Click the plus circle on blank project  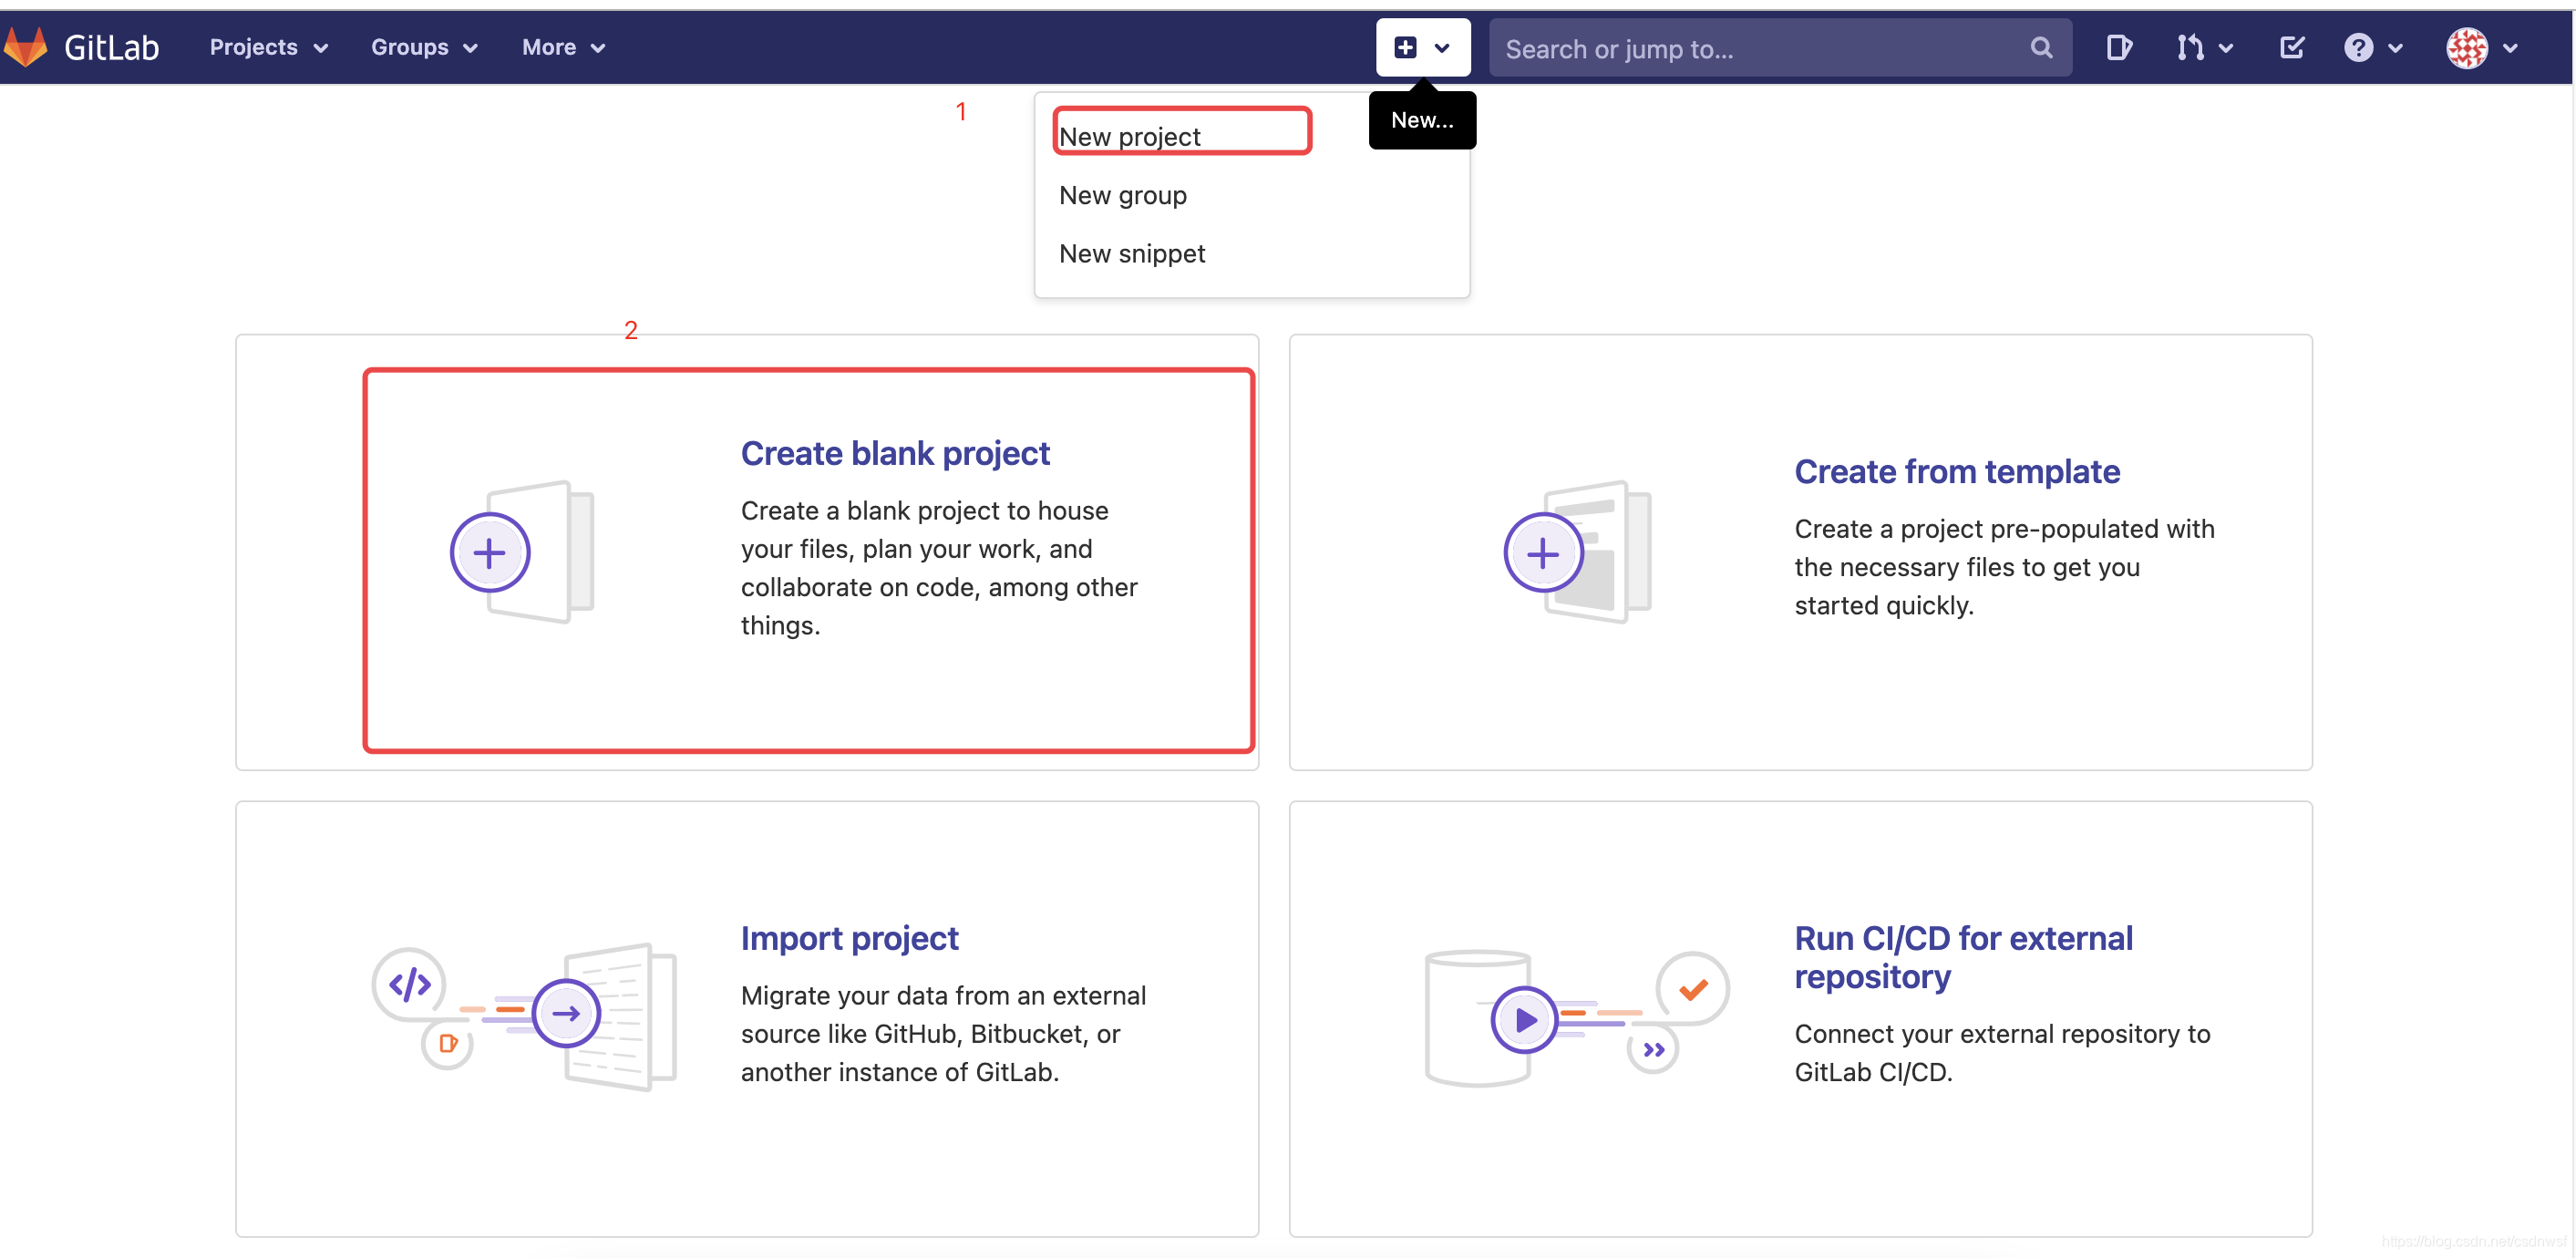coord(489,553)
